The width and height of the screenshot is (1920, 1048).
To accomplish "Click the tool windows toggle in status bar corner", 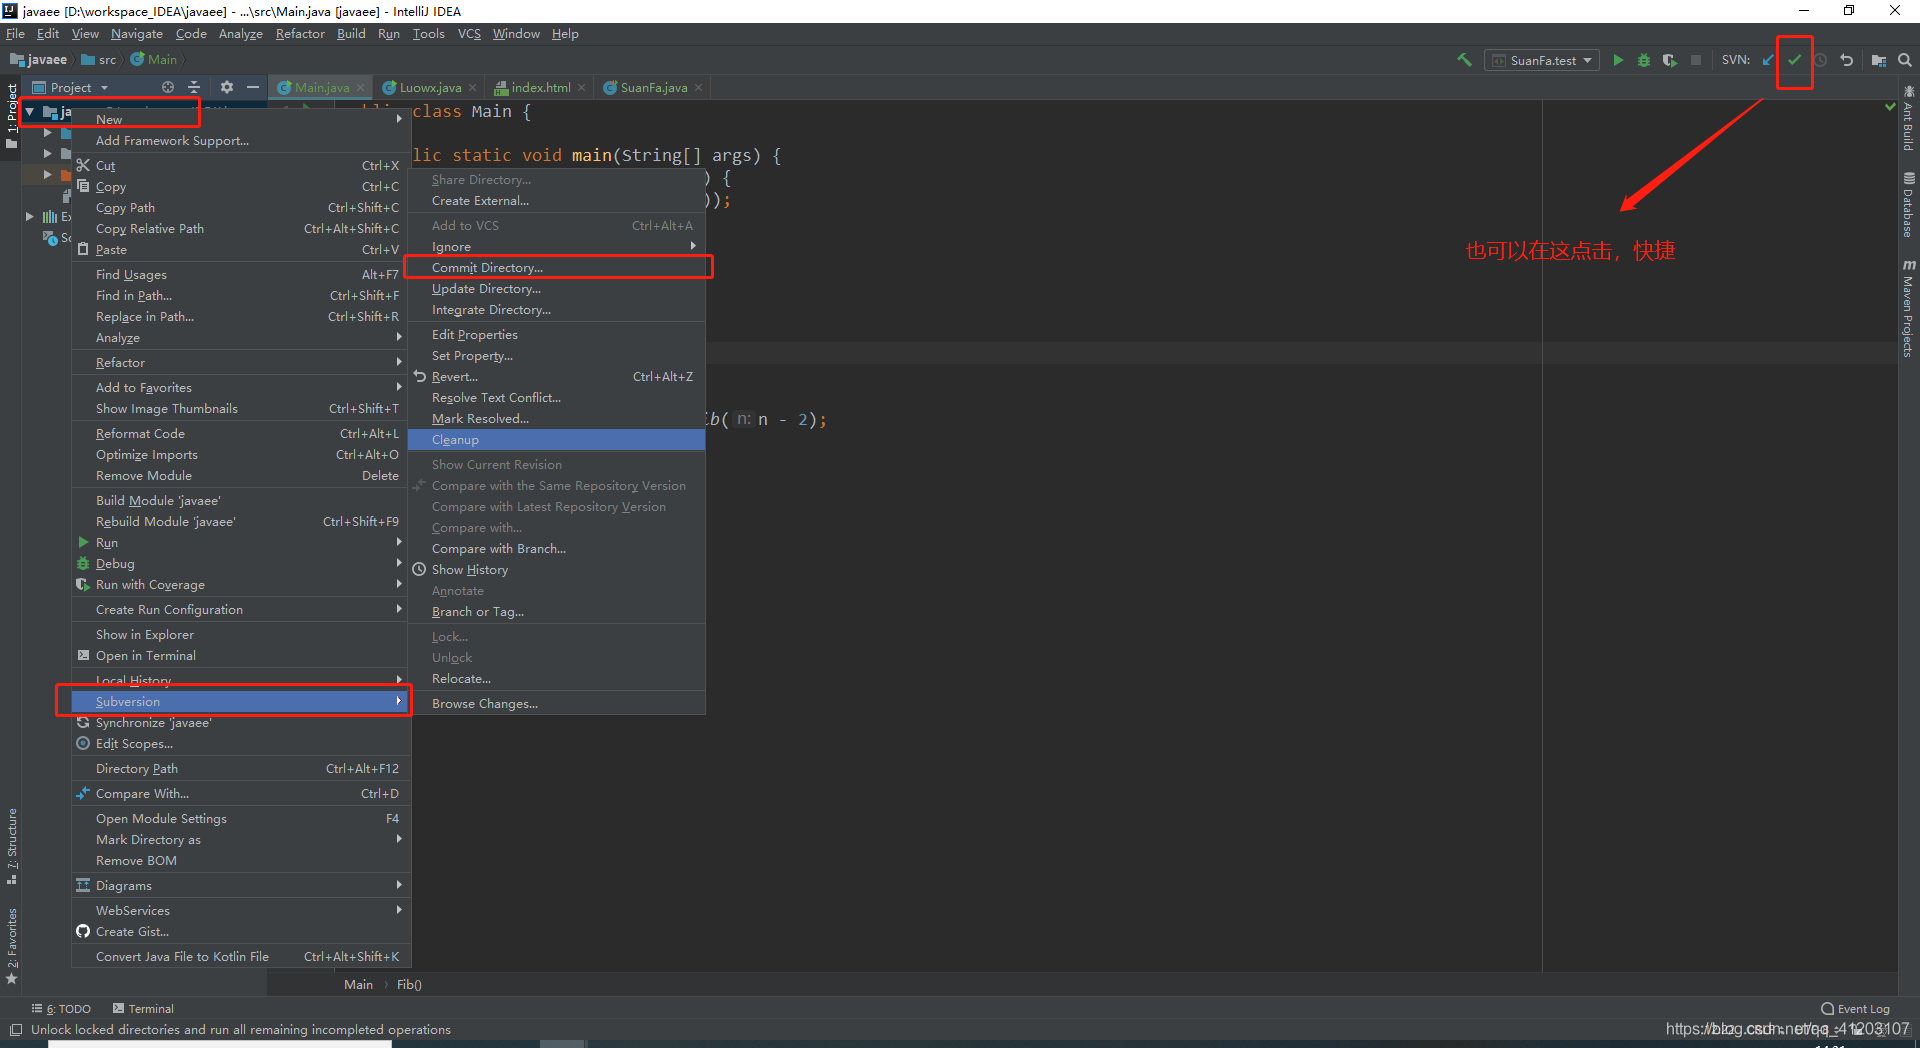I will (15, 1030).
